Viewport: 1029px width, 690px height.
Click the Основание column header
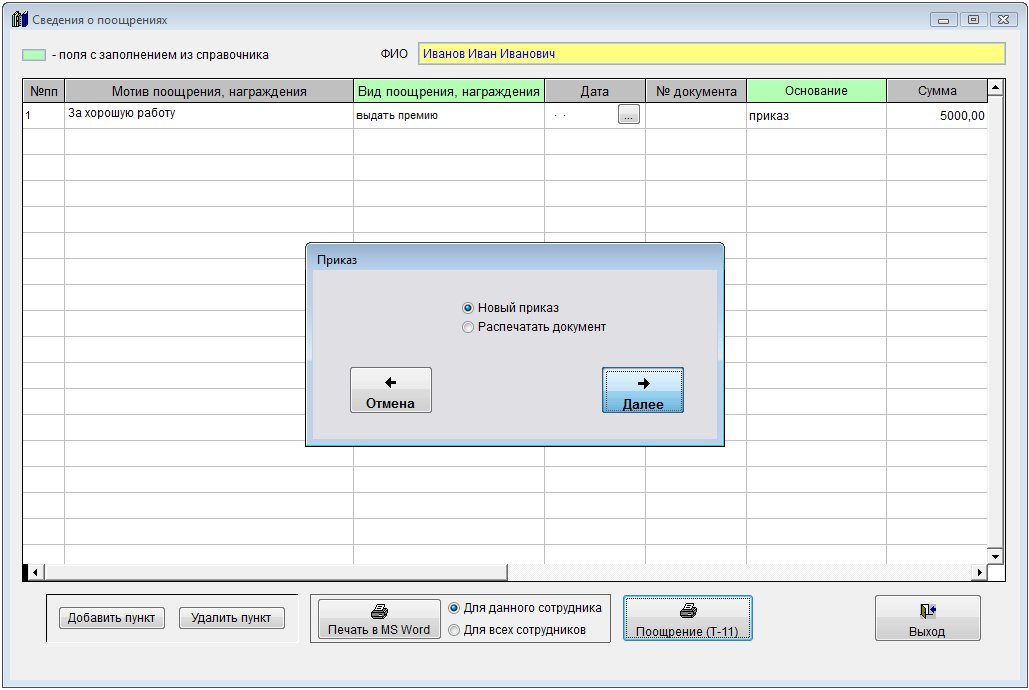click(x=816, y=91)
